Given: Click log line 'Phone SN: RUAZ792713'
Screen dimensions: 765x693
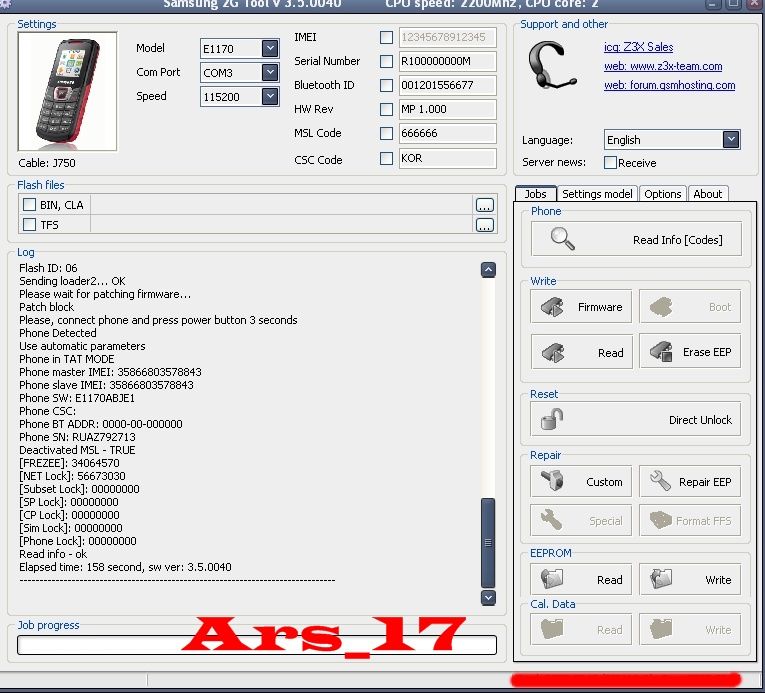Looking at the screenshot, I should pyautogui.click(x=77, y=437).
